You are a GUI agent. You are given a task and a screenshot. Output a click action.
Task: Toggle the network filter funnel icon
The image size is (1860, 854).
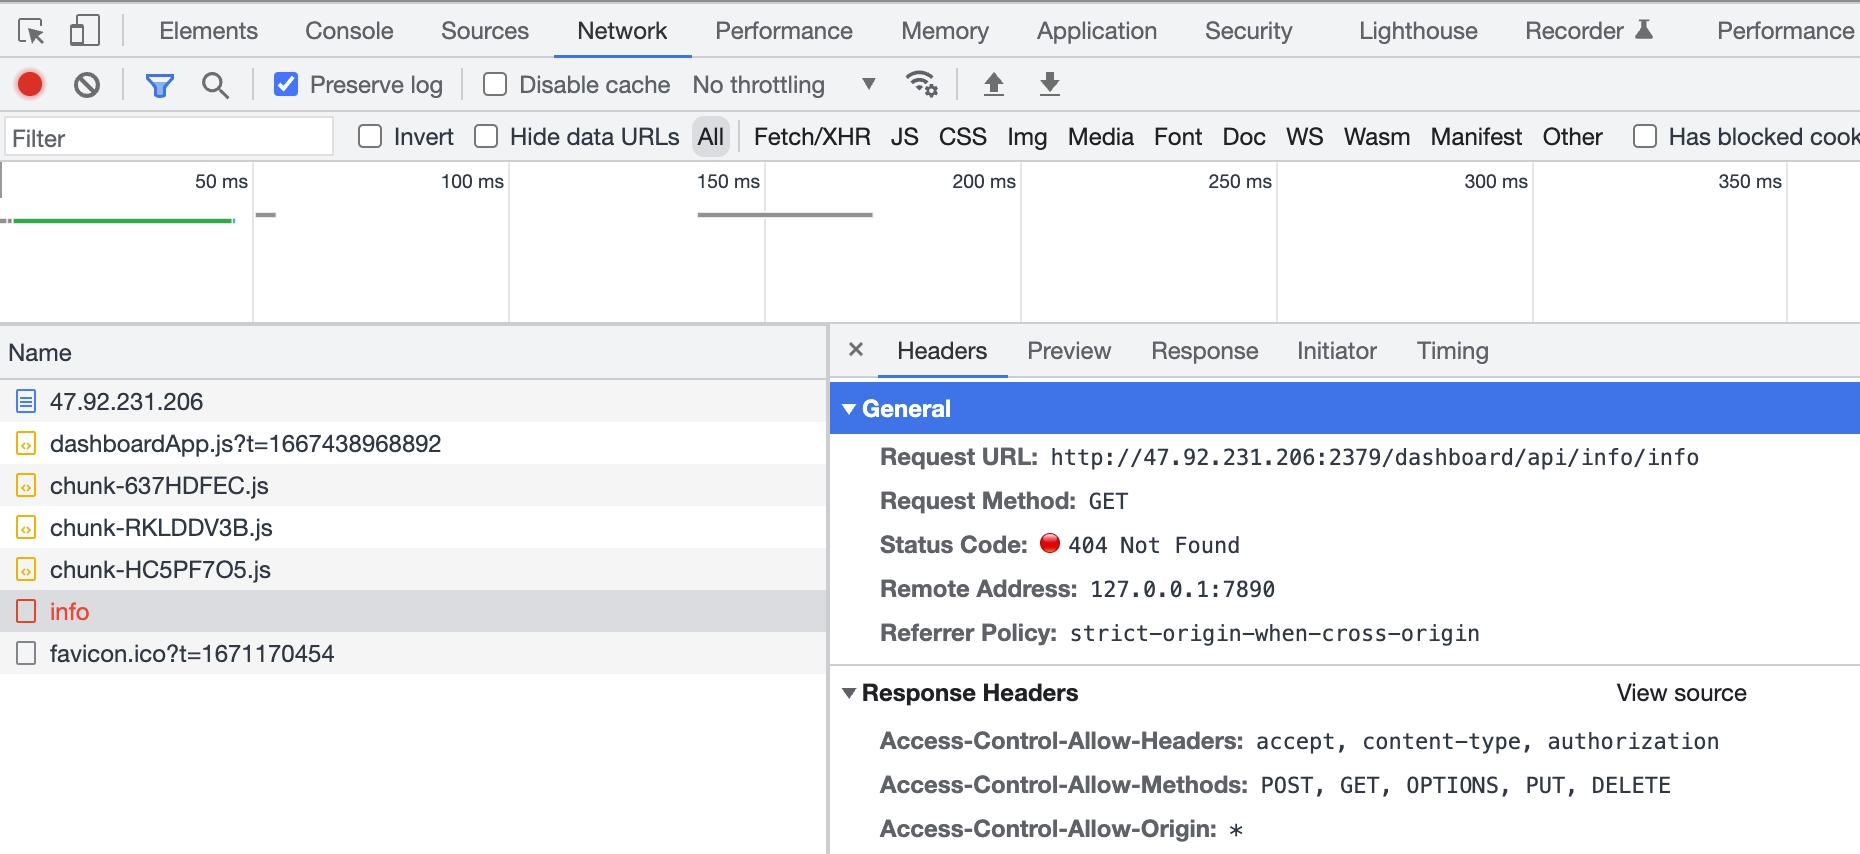tap(159, 86)
